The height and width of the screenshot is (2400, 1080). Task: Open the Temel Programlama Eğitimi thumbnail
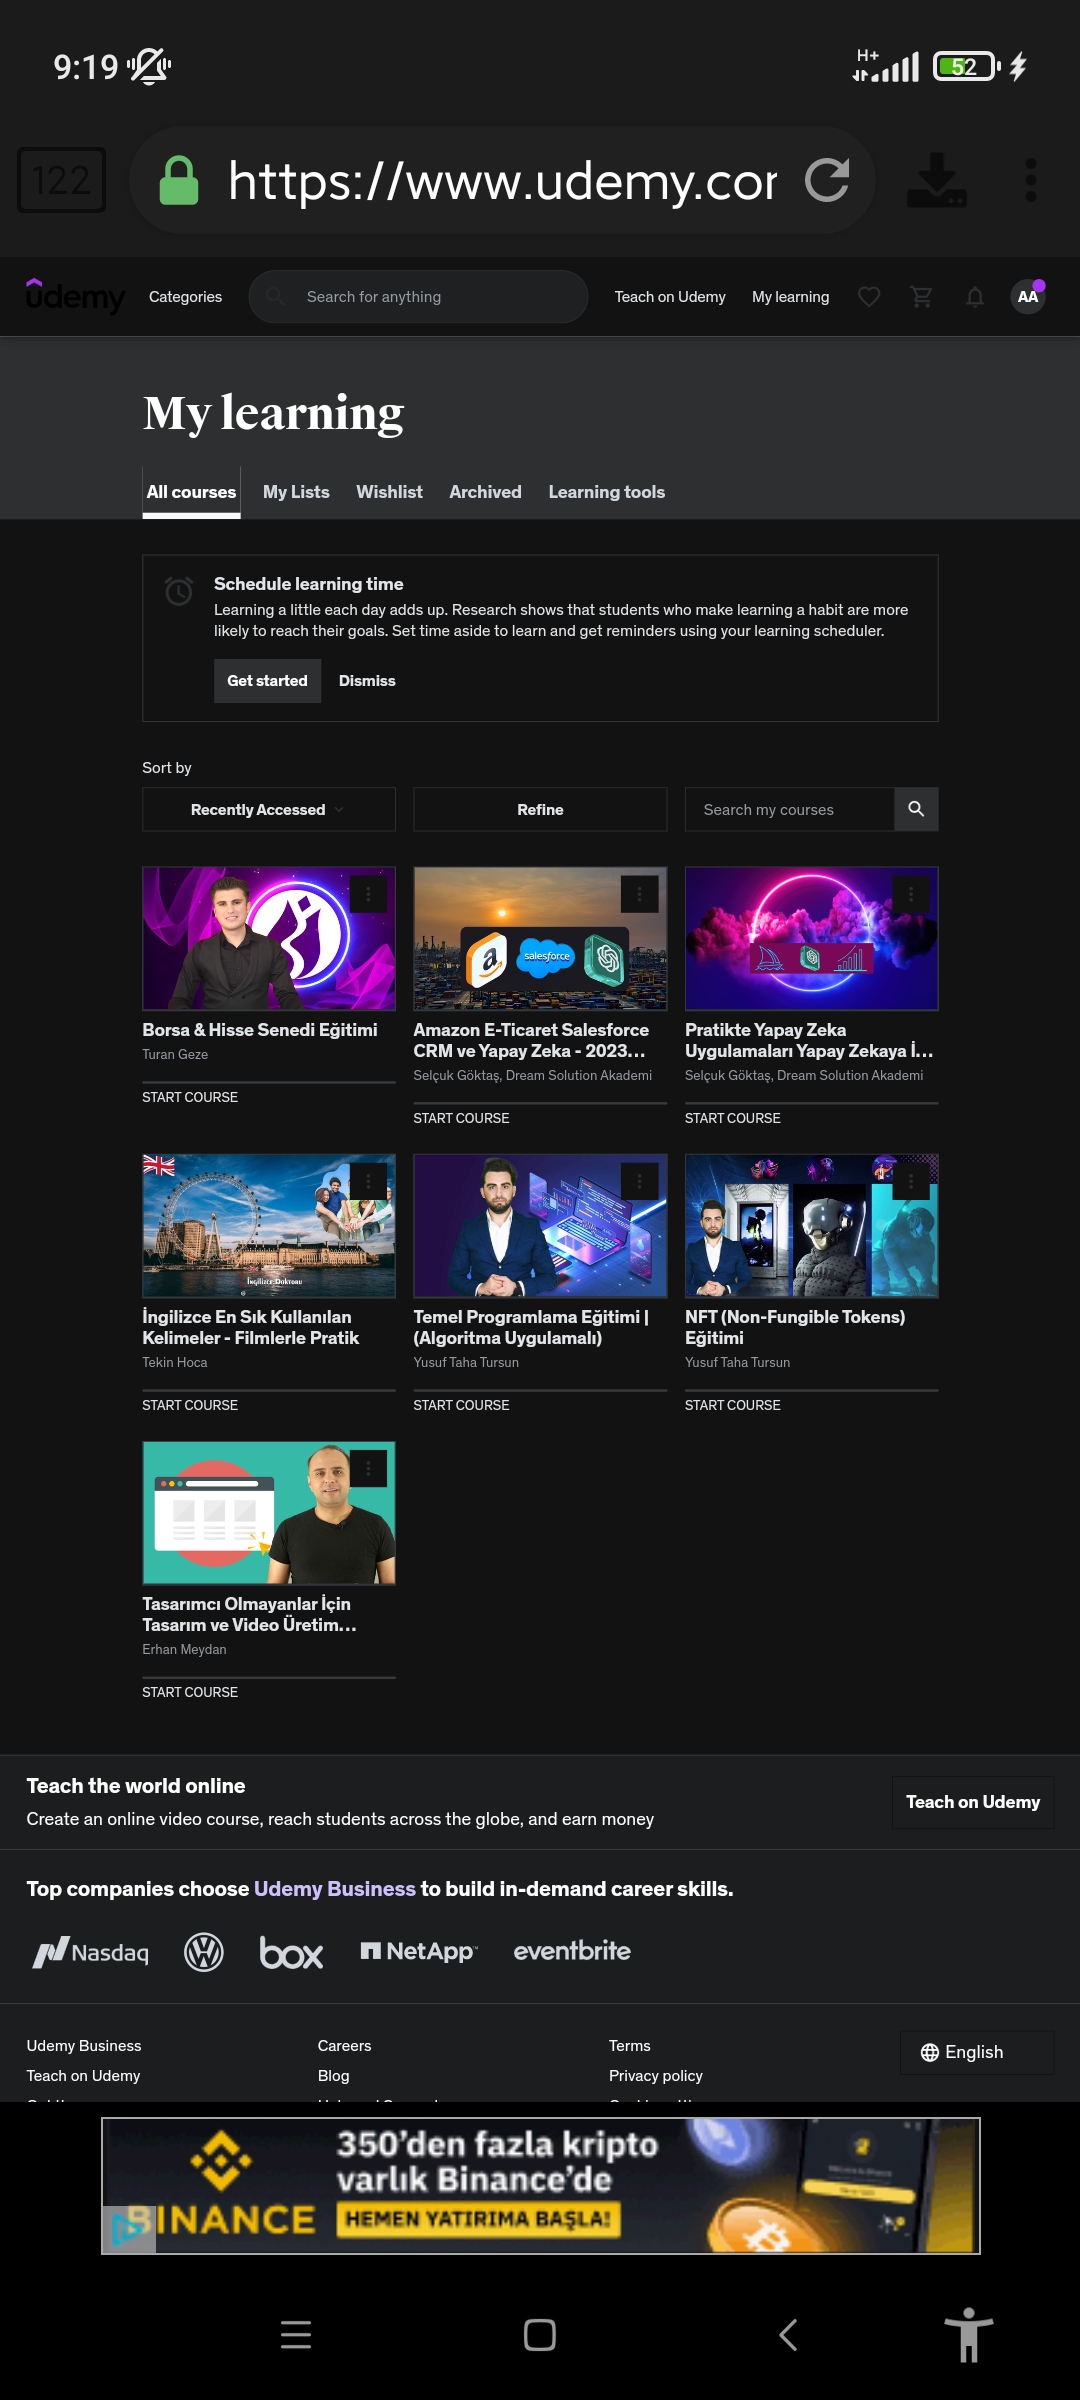click(540, 1225)
